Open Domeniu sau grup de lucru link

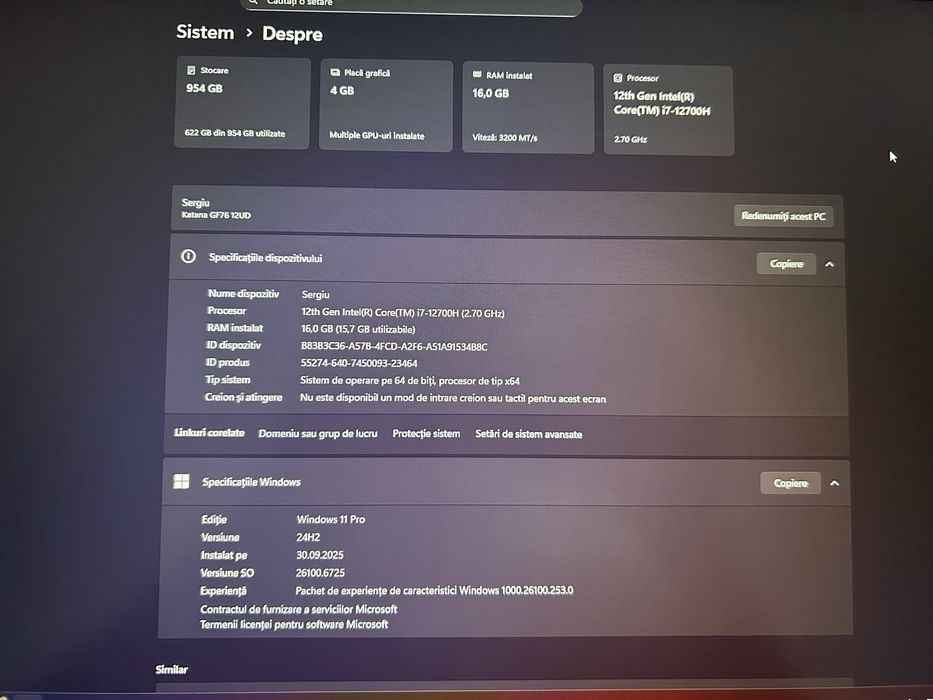tap(318, 433)
